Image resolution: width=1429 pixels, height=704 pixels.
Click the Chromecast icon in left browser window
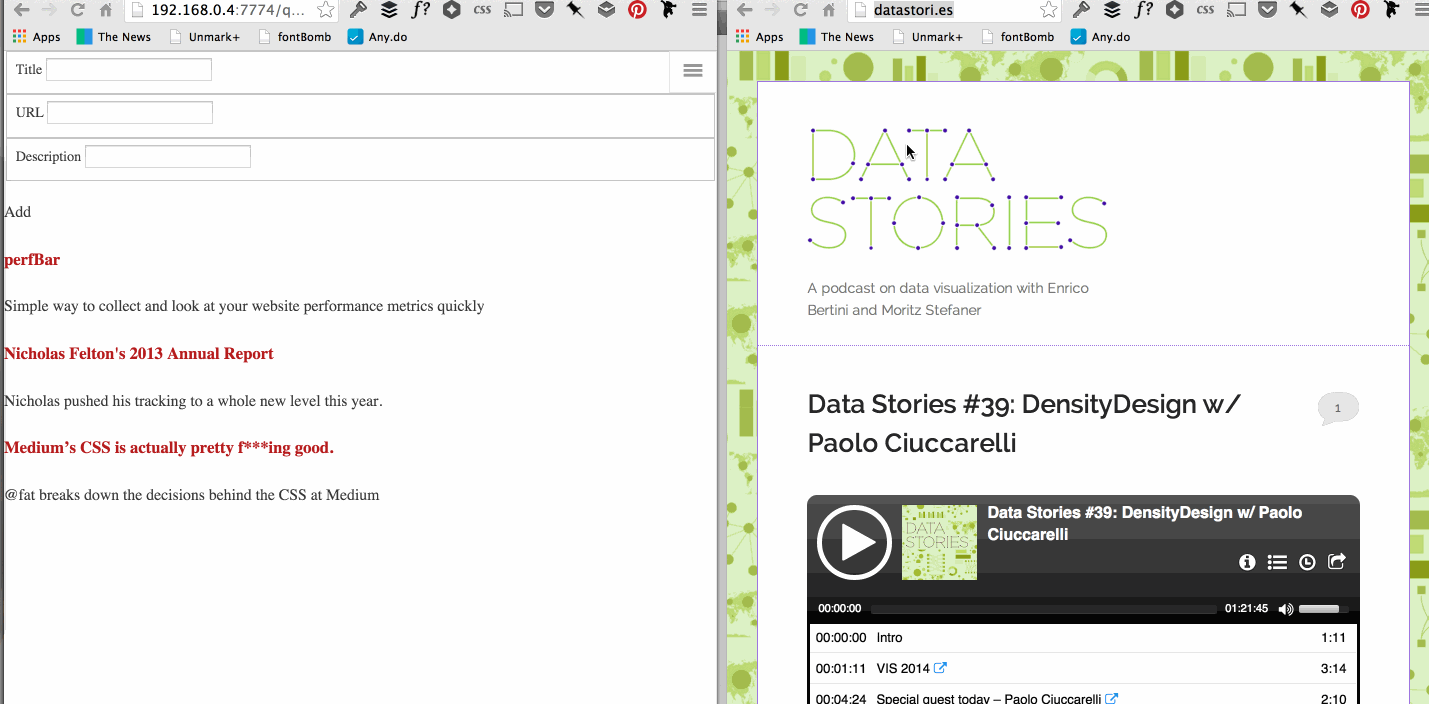[x=513, y=10]
